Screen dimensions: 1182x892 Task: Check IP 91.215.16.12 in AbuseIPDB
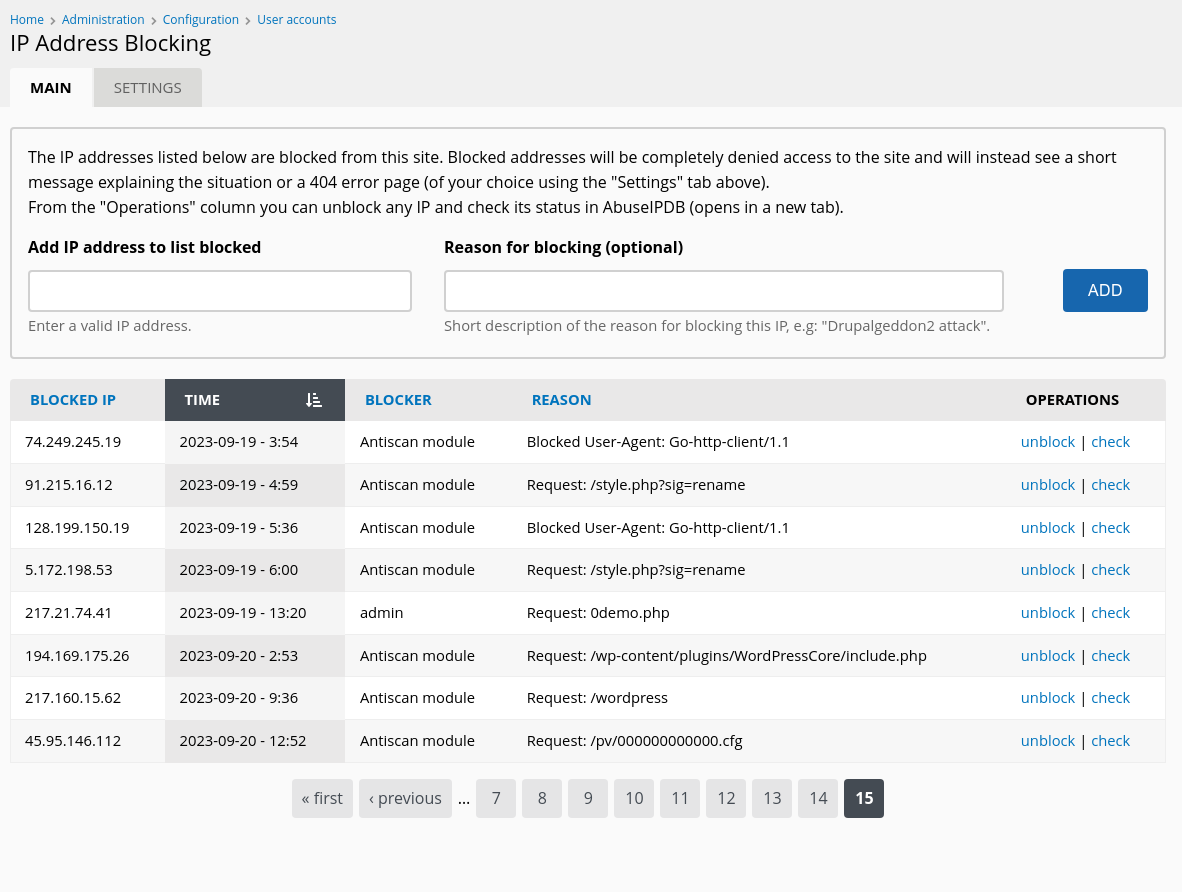(x=1110, y=485)
